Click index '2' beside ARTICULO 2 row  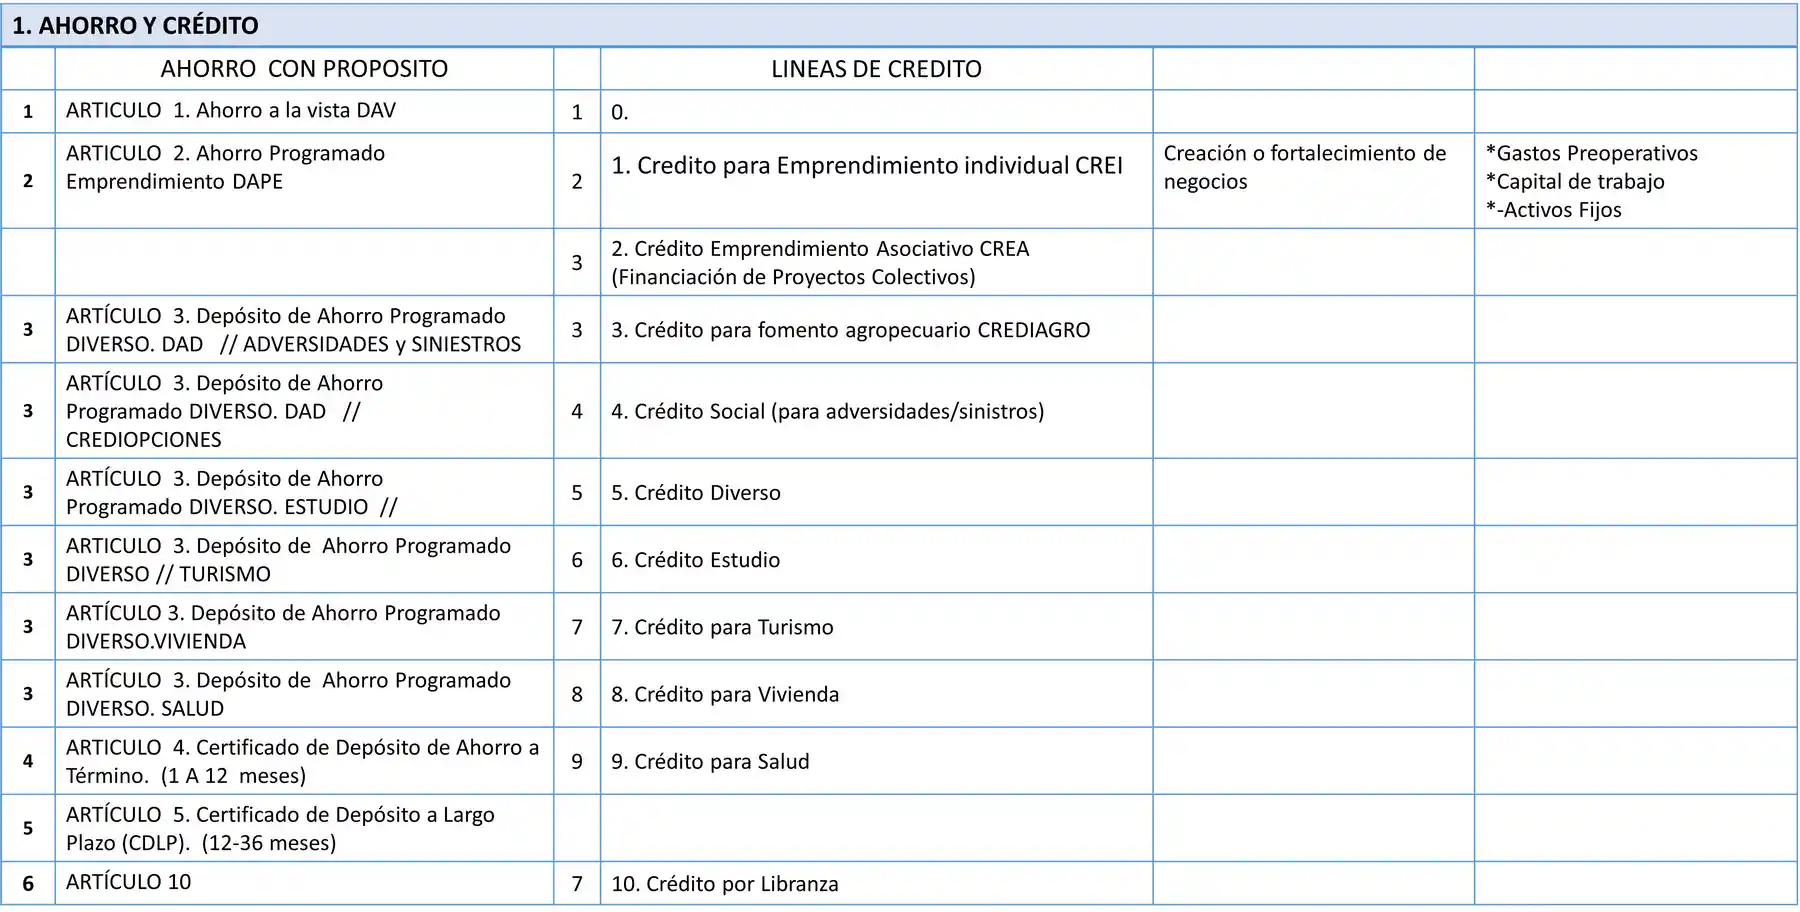pos(28,181)
